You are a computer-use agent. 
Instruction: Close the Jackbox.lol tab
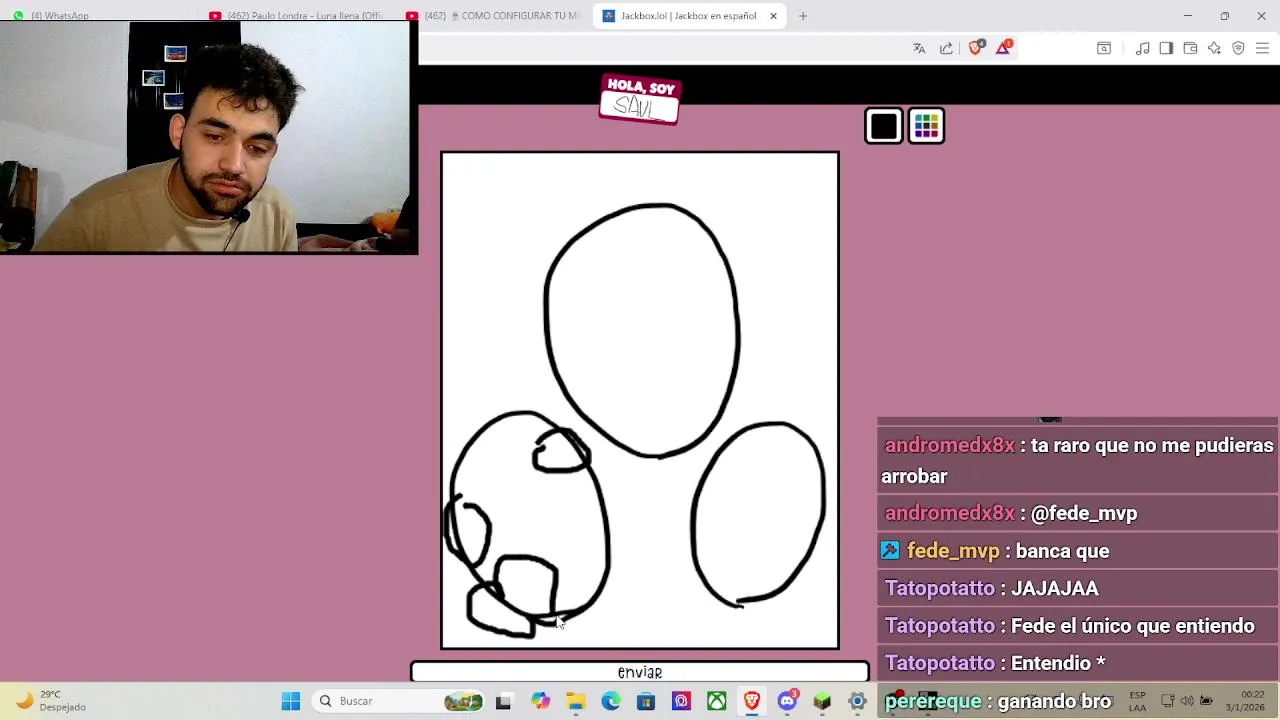click(x=773, y=16)
